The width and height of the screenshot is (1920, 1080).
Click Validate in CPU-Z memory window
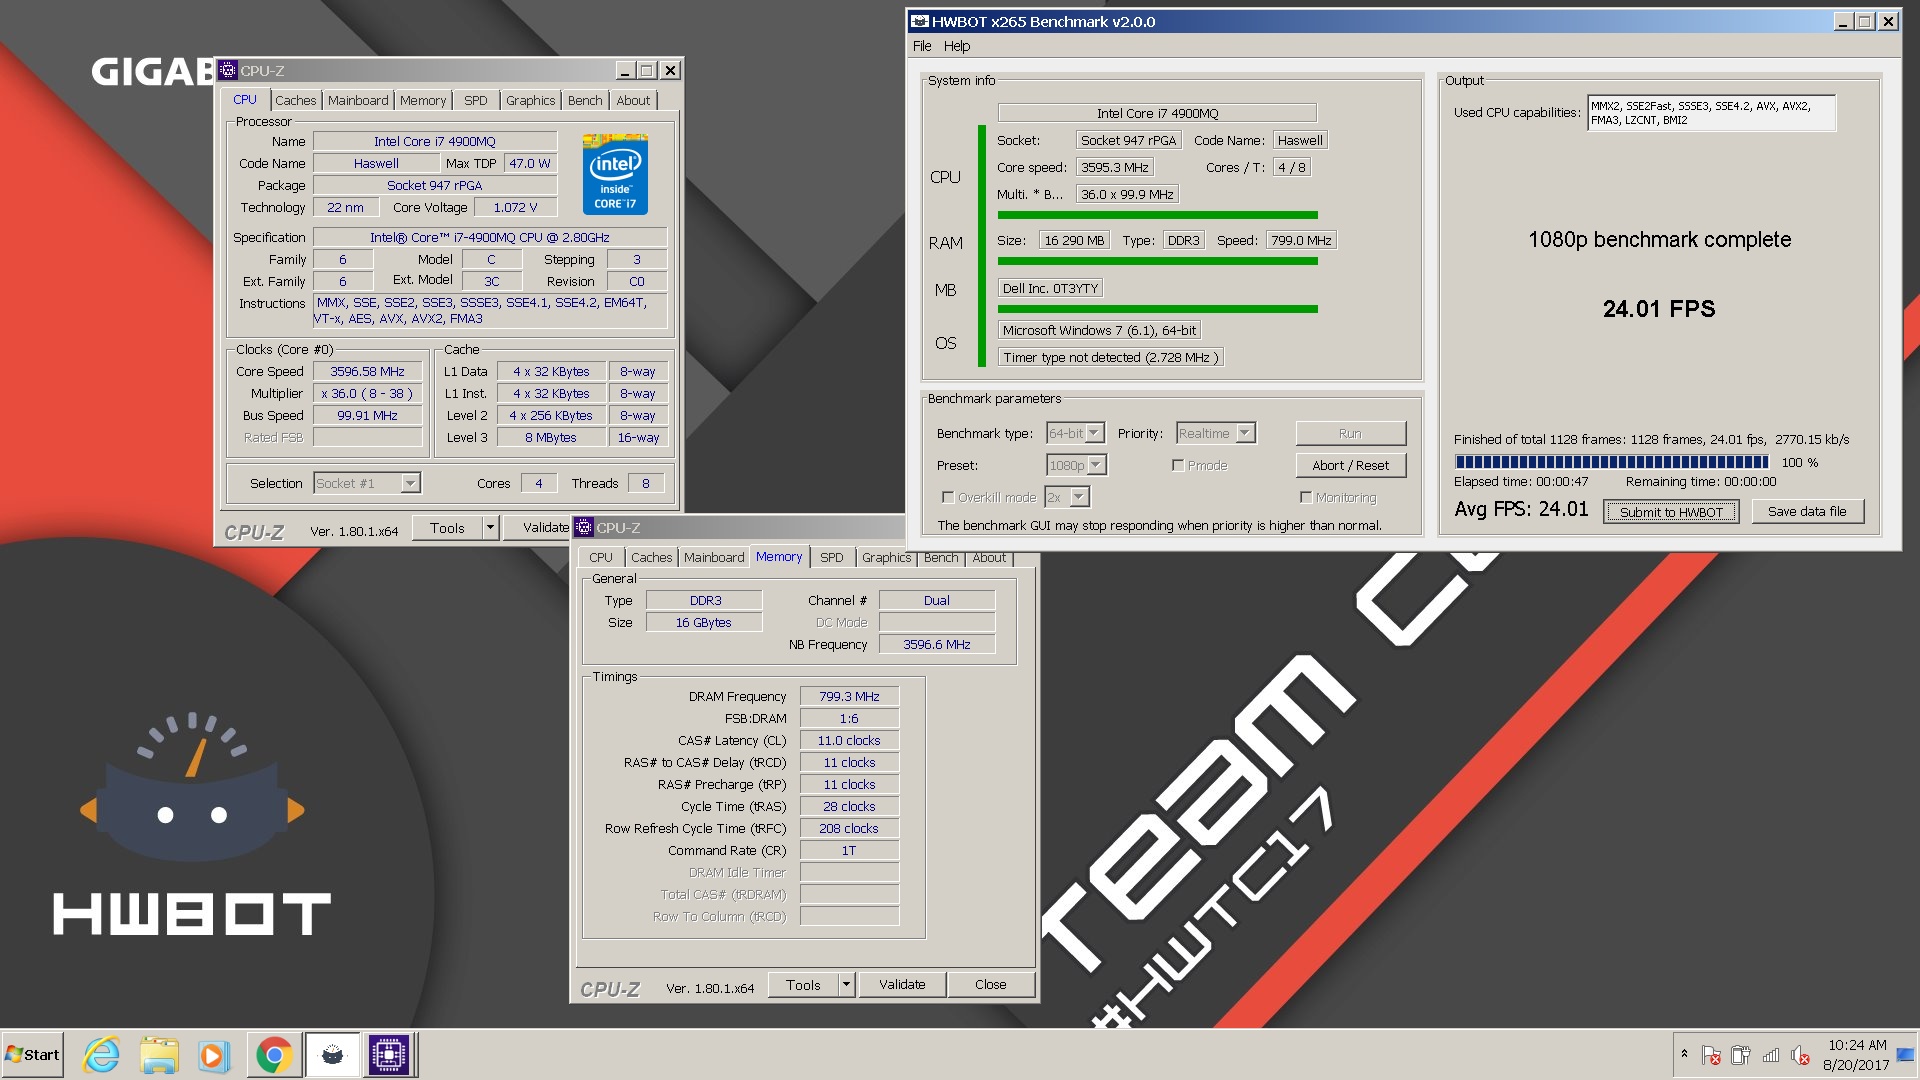[902, 984]
